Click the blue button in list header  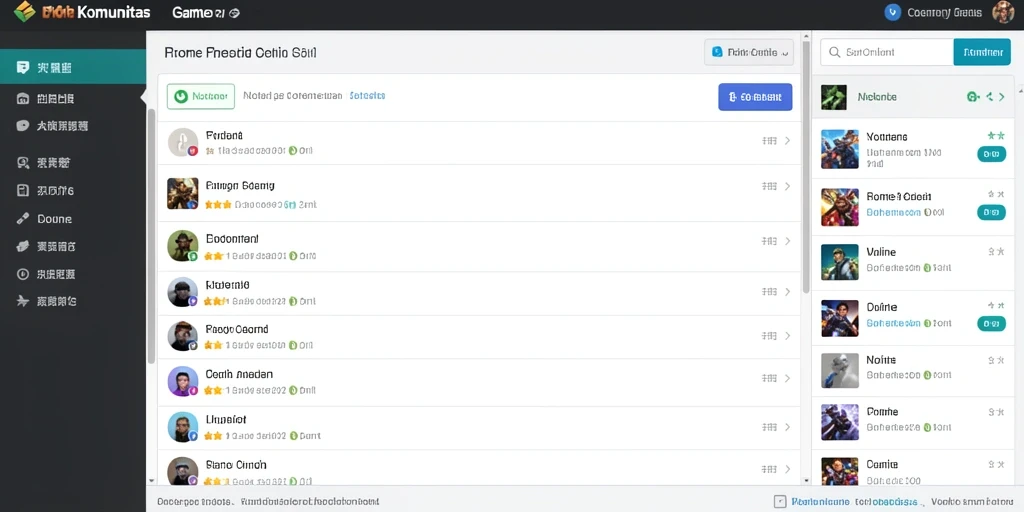(755, 97)
